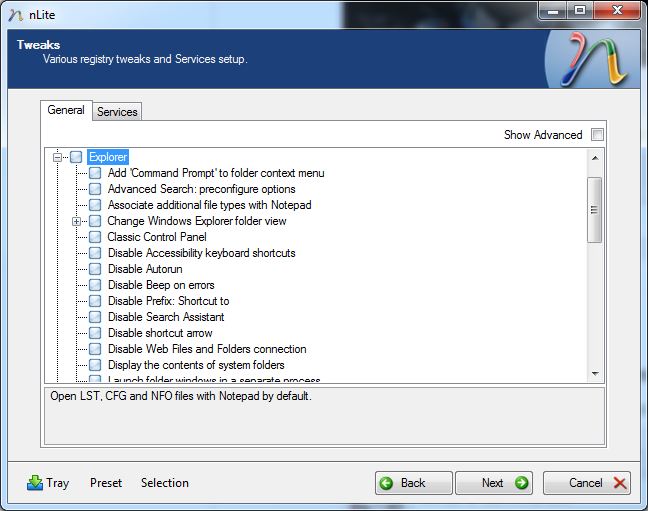Select 'Disable Web Files and Folders connection' row
This screenshot has height=511, width=648.
click(x=207, y=349)
